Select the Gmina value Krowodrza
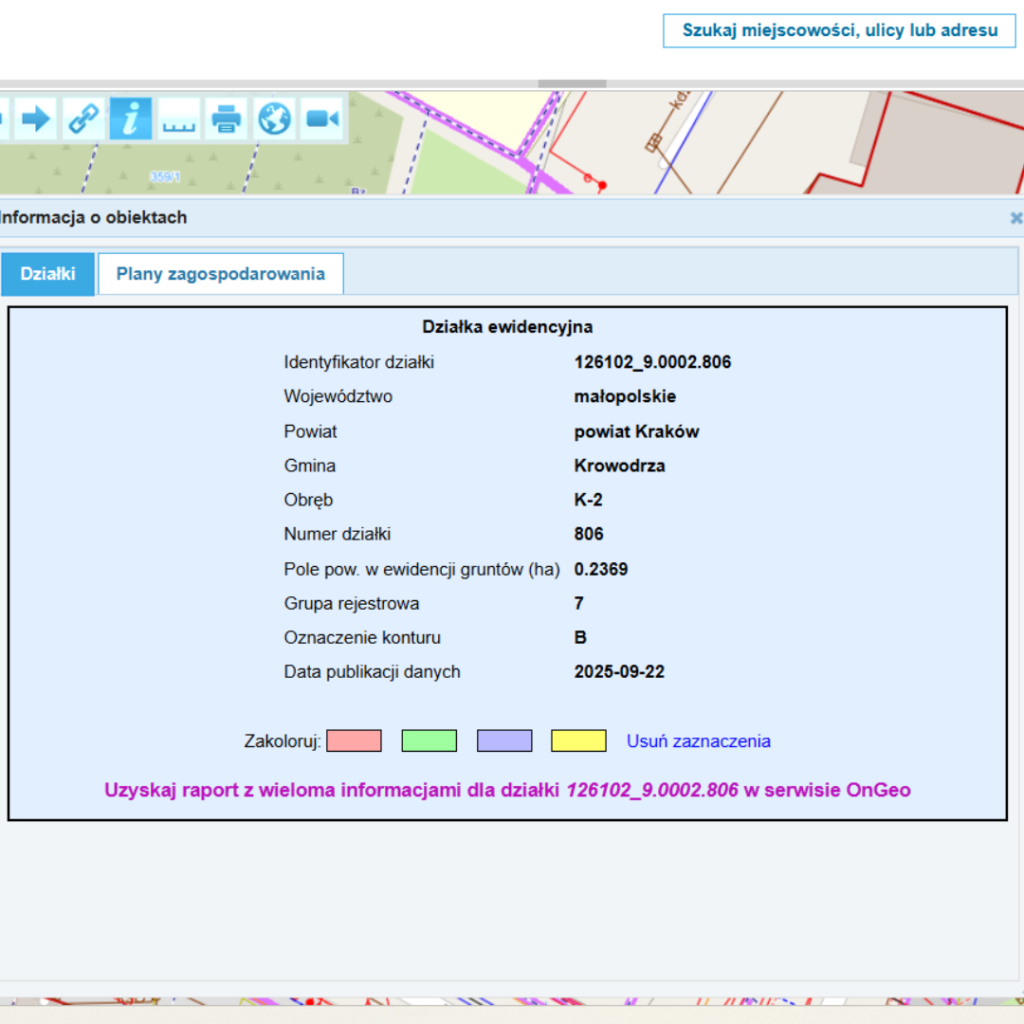1024x1024 pixels. click(x=620, y=466)
